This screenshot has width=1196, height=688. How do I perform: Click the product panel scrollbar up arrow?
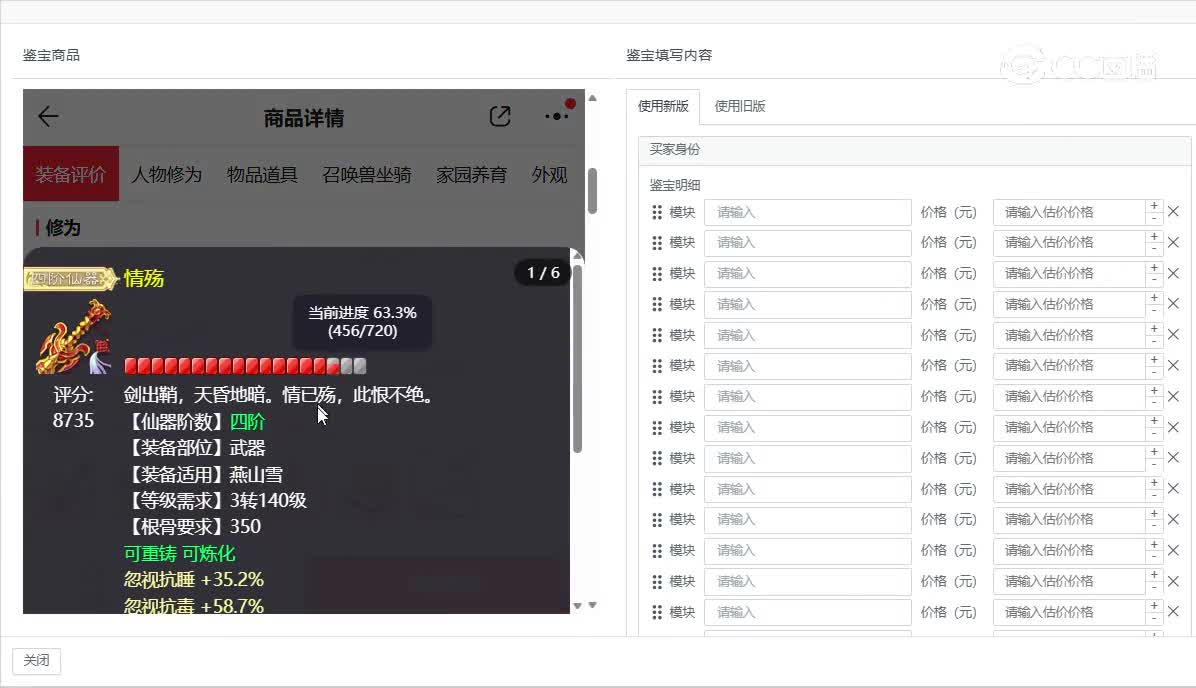(592, 98)
